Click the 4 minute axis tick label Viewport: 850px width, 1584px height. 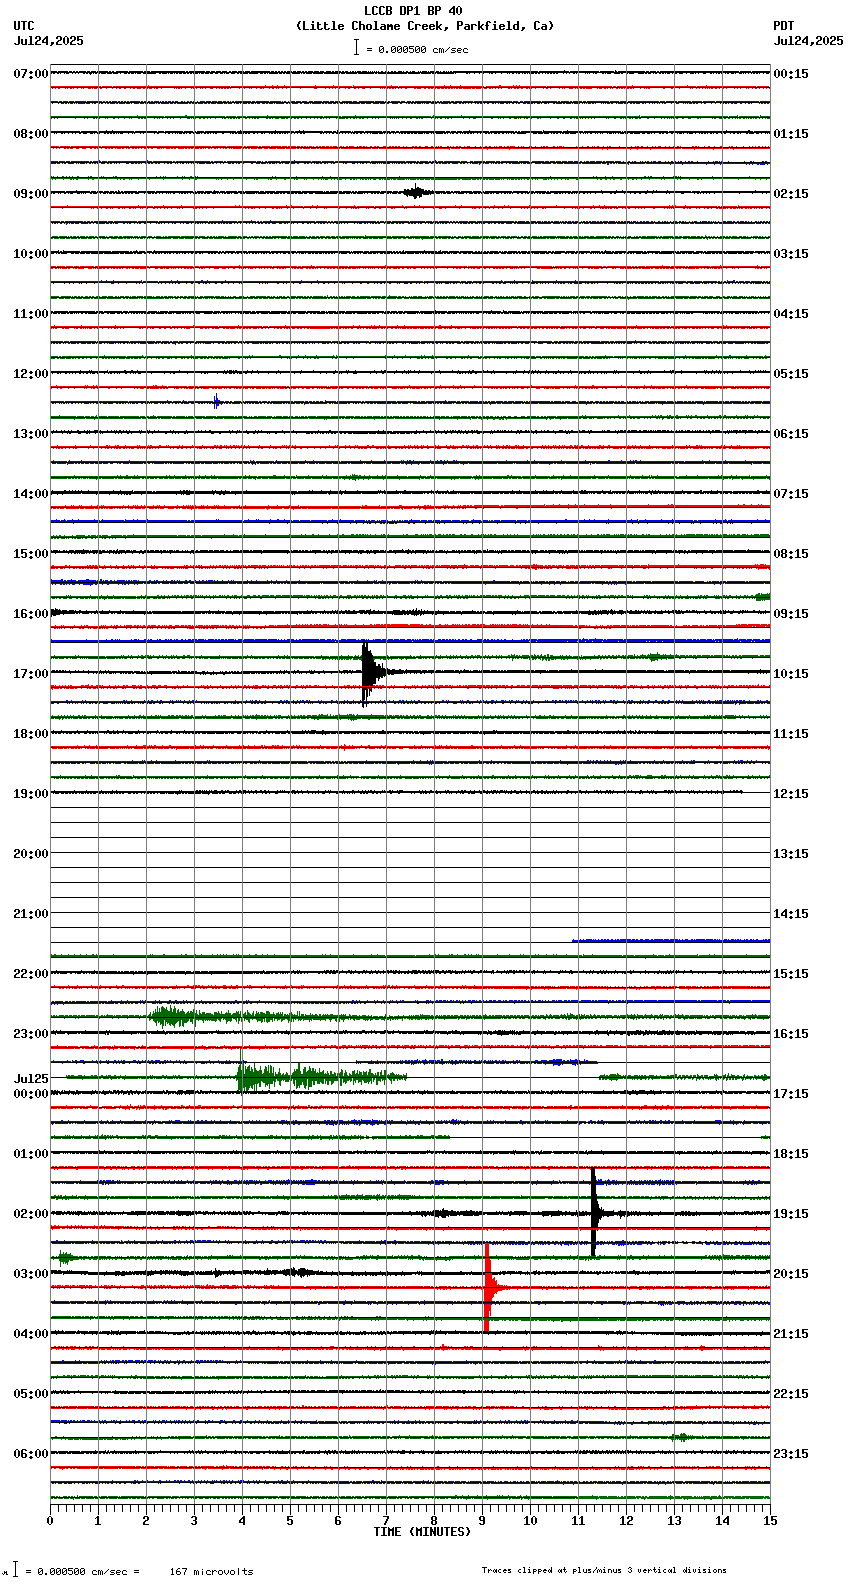coord(242,1521)
